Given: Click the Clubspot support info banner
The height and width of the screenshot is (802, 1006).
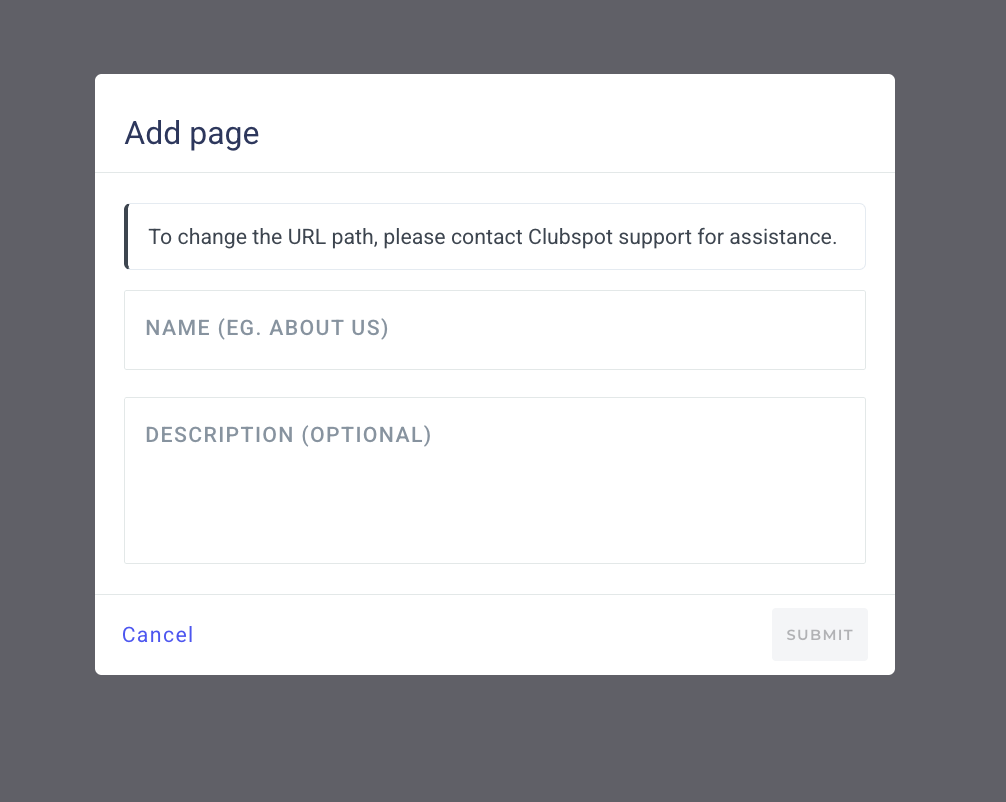Looking at the screenshot, I should pyautogui.click(x=494, y=237).
